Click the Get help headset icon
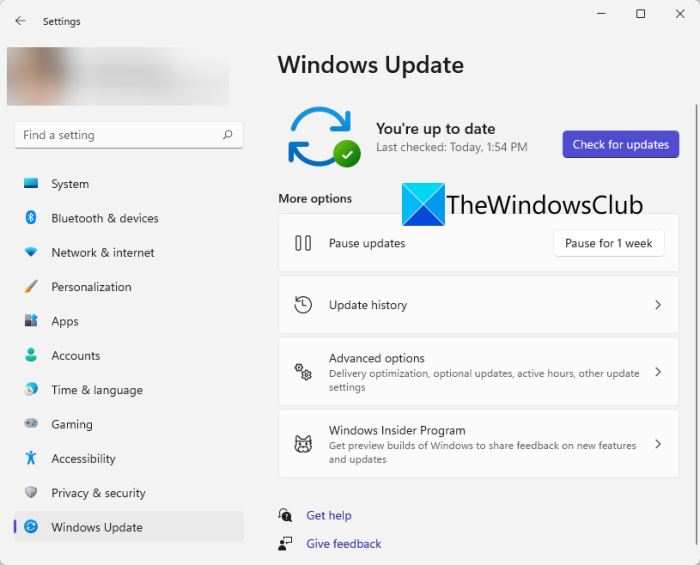This screenshot has height=565, width=700. (285, 515)
